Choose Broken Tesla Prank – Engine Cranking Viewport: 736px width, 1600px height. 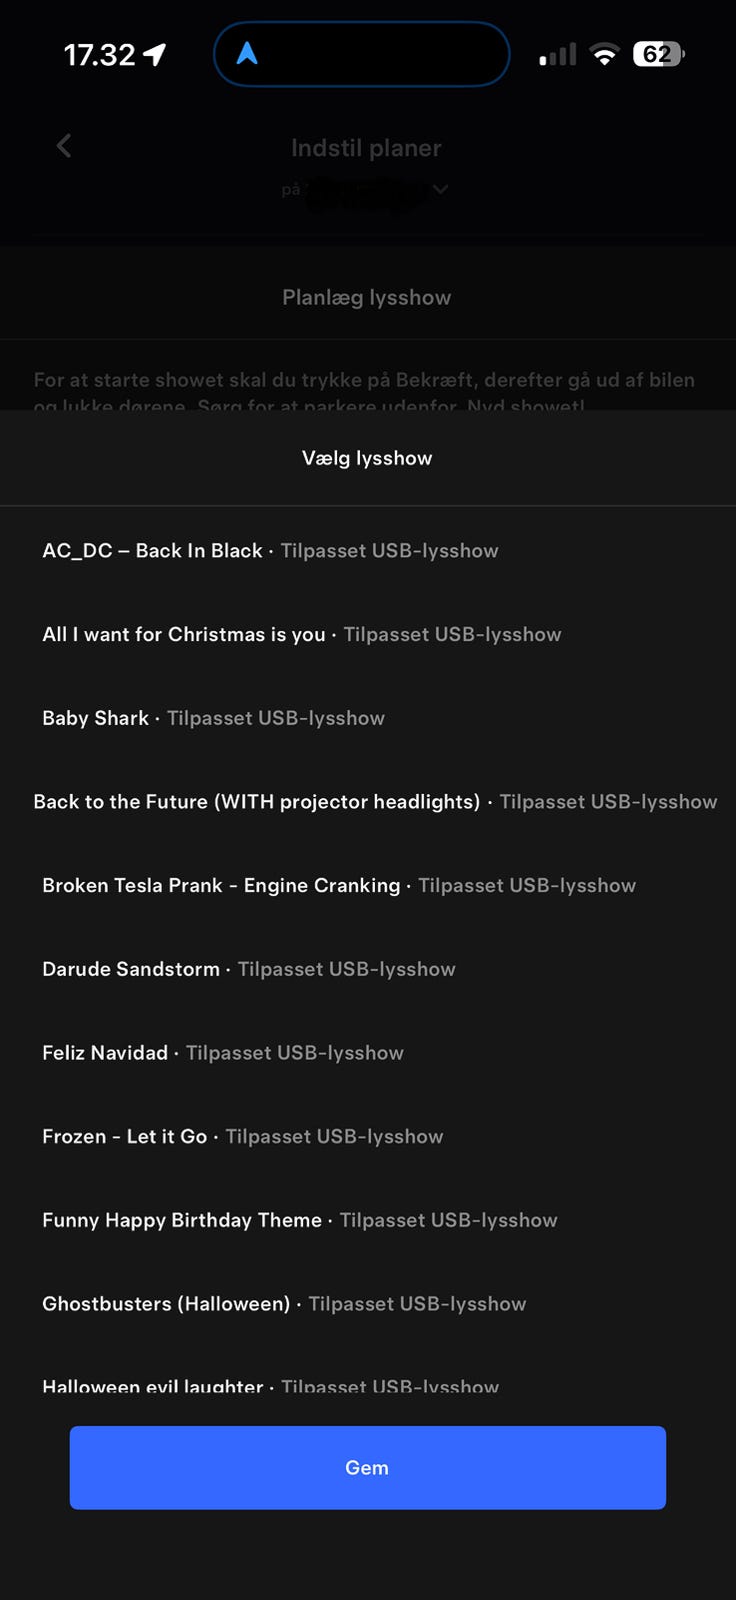point(339,886)
